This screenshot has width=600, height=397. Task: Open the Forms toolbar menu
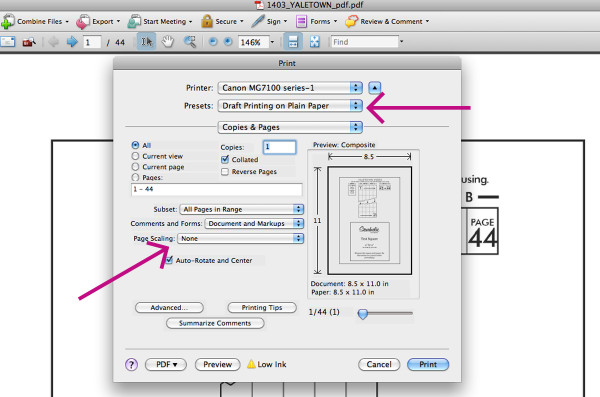(x=316, y=21)
